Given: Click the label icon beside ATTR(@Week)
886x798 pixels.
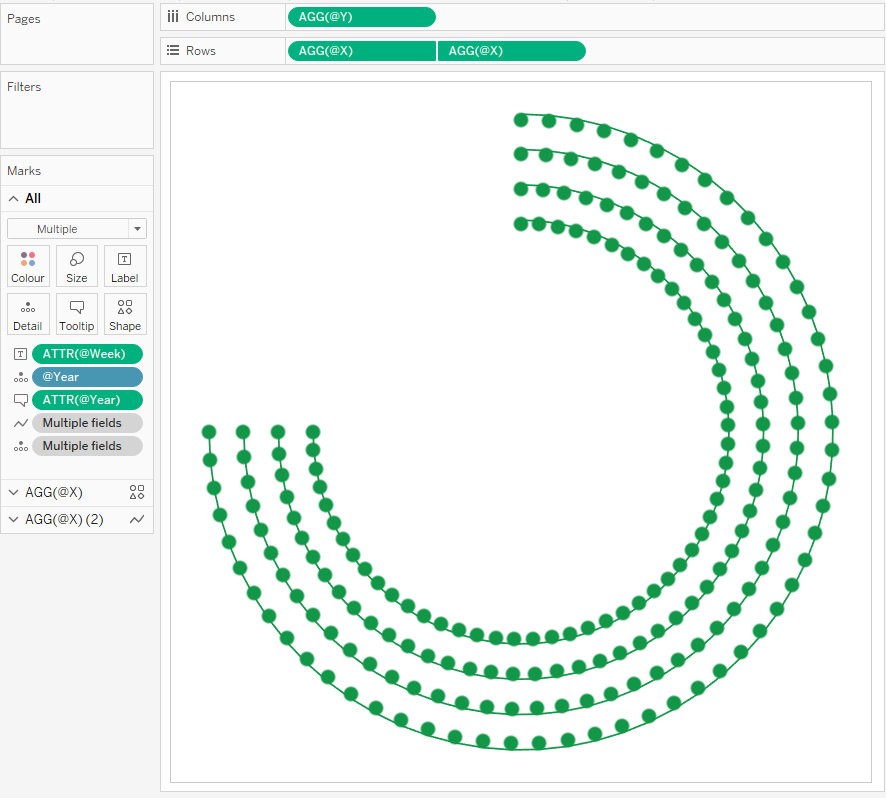Looking at the screenshot, I should point(20,354).
